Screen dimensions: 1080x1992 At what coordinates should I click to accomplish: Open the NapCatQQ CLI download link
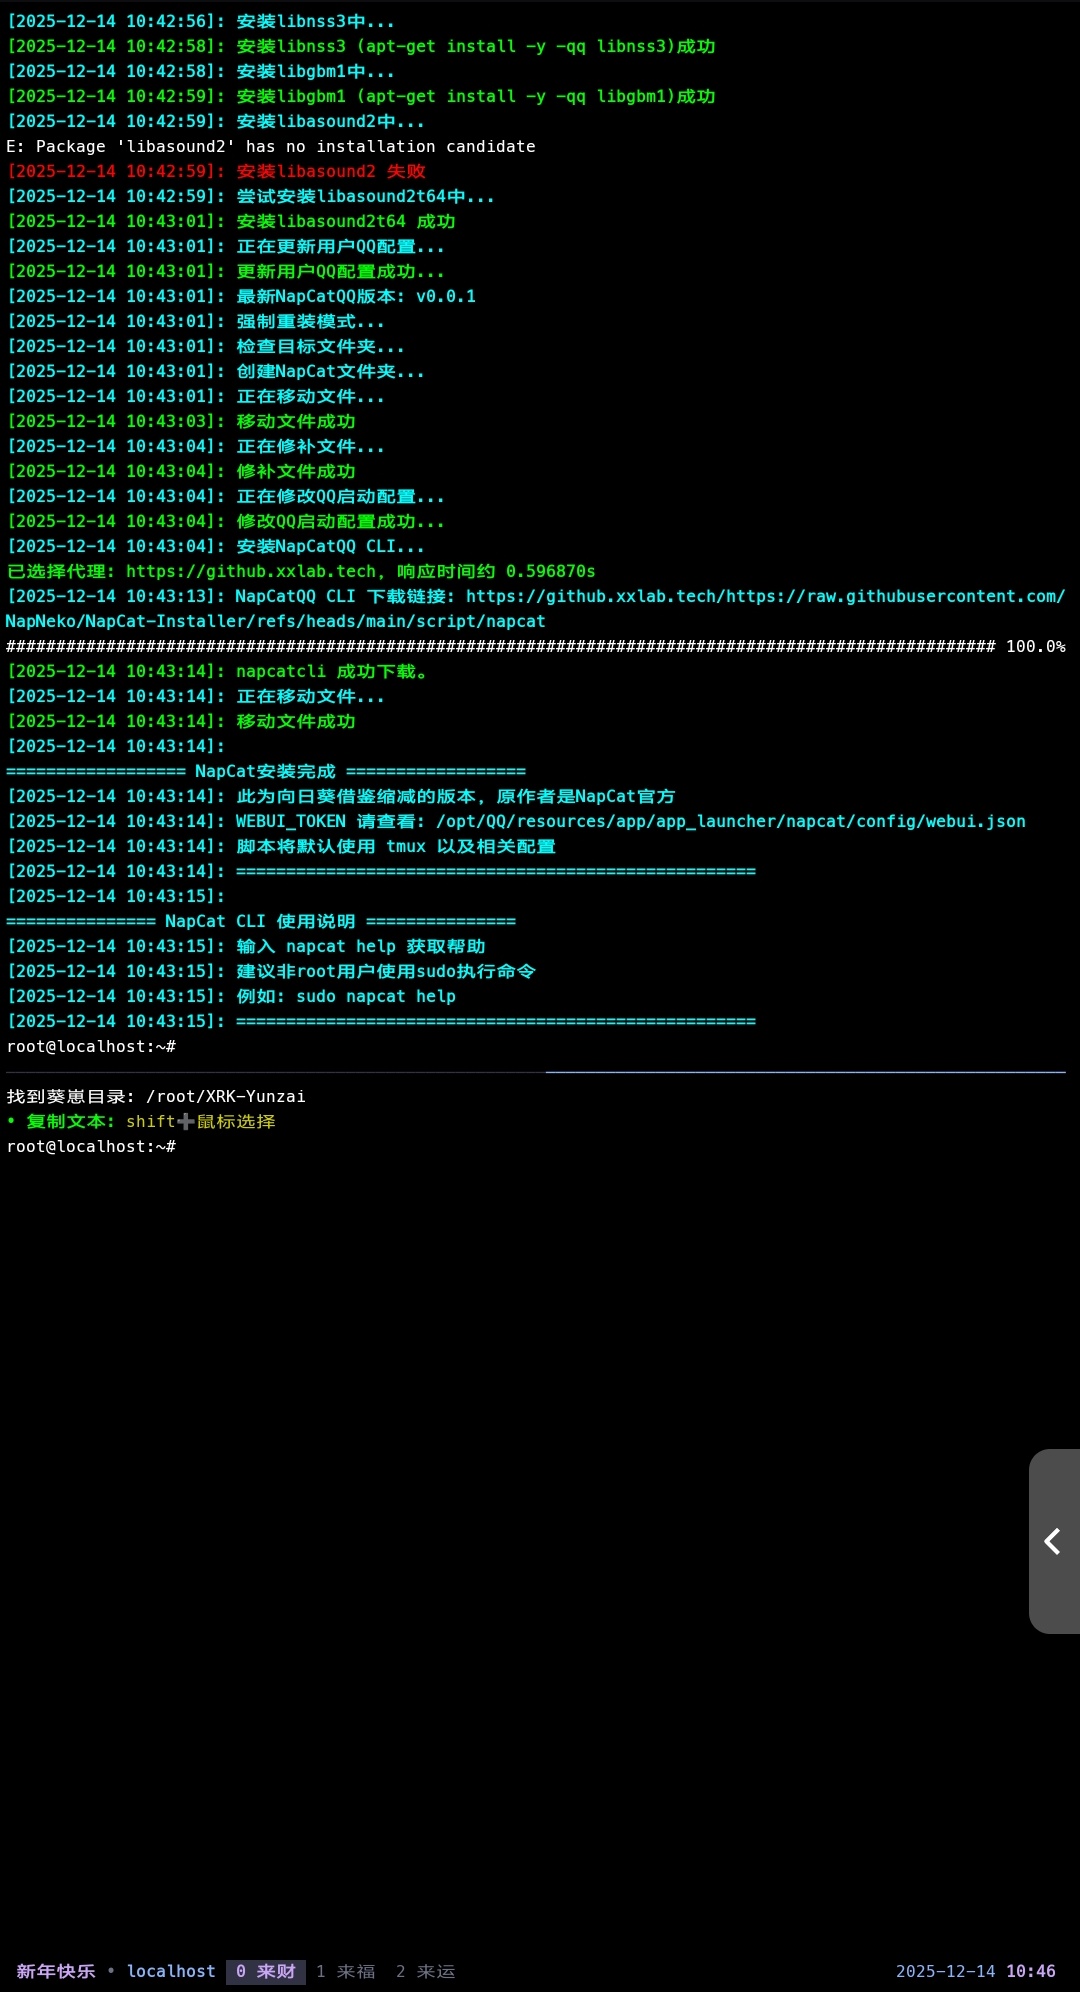click(765, 596)
